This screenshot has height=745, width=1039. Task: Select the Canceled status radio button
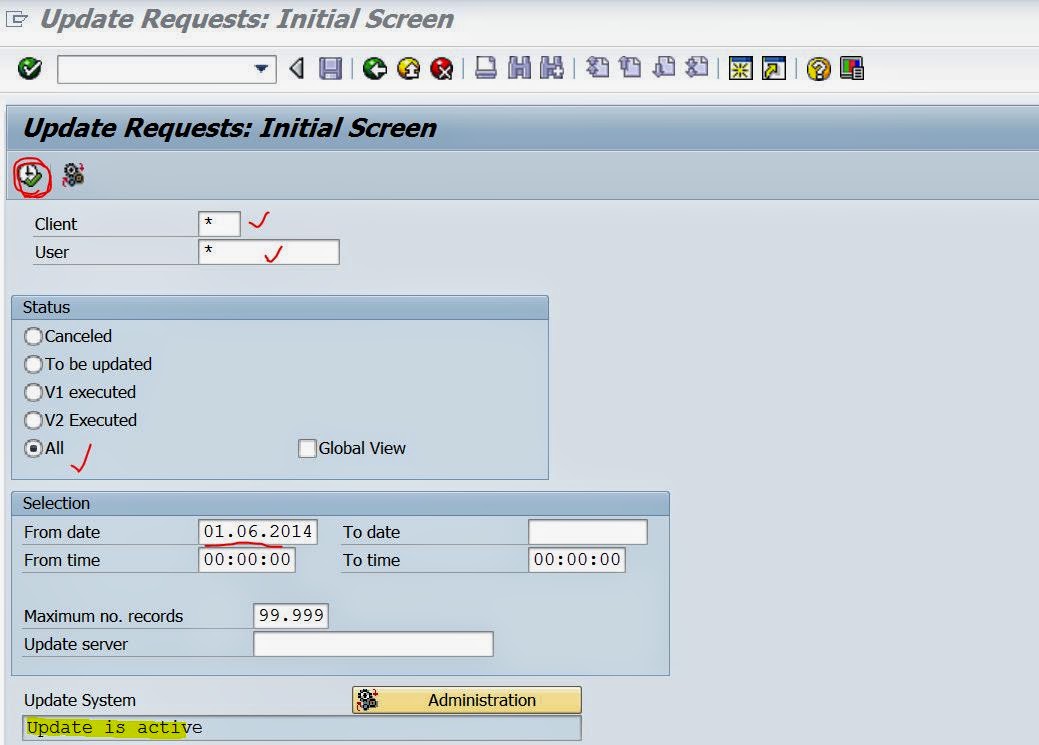point(33,336)
